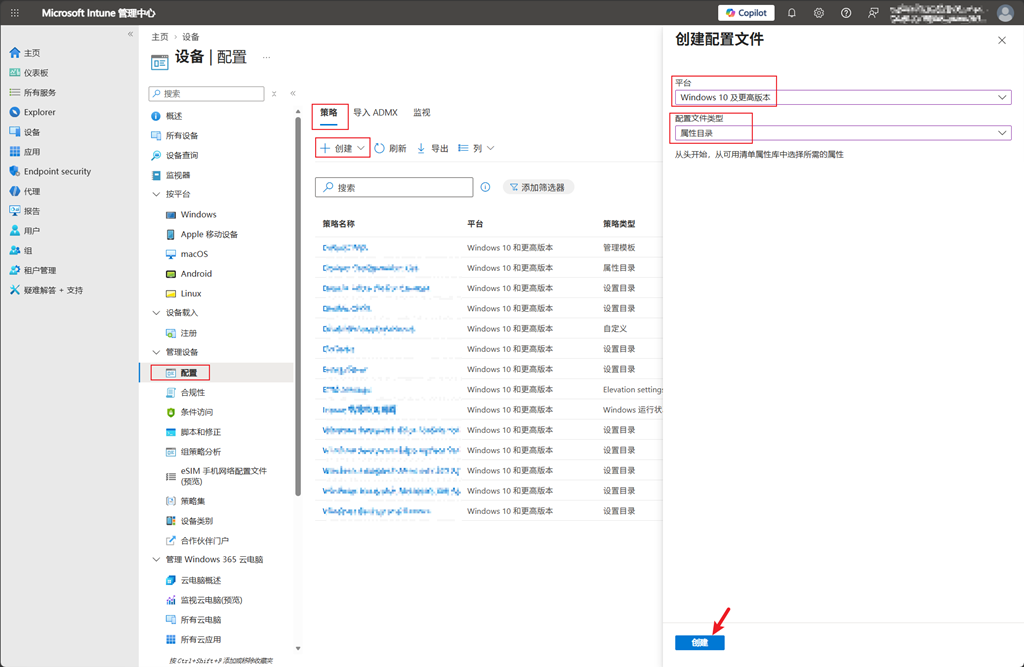The width and height of the screenshot is (1024, 667).
Task: Click the 导出 export toolbar button
Action: [433, 148]
